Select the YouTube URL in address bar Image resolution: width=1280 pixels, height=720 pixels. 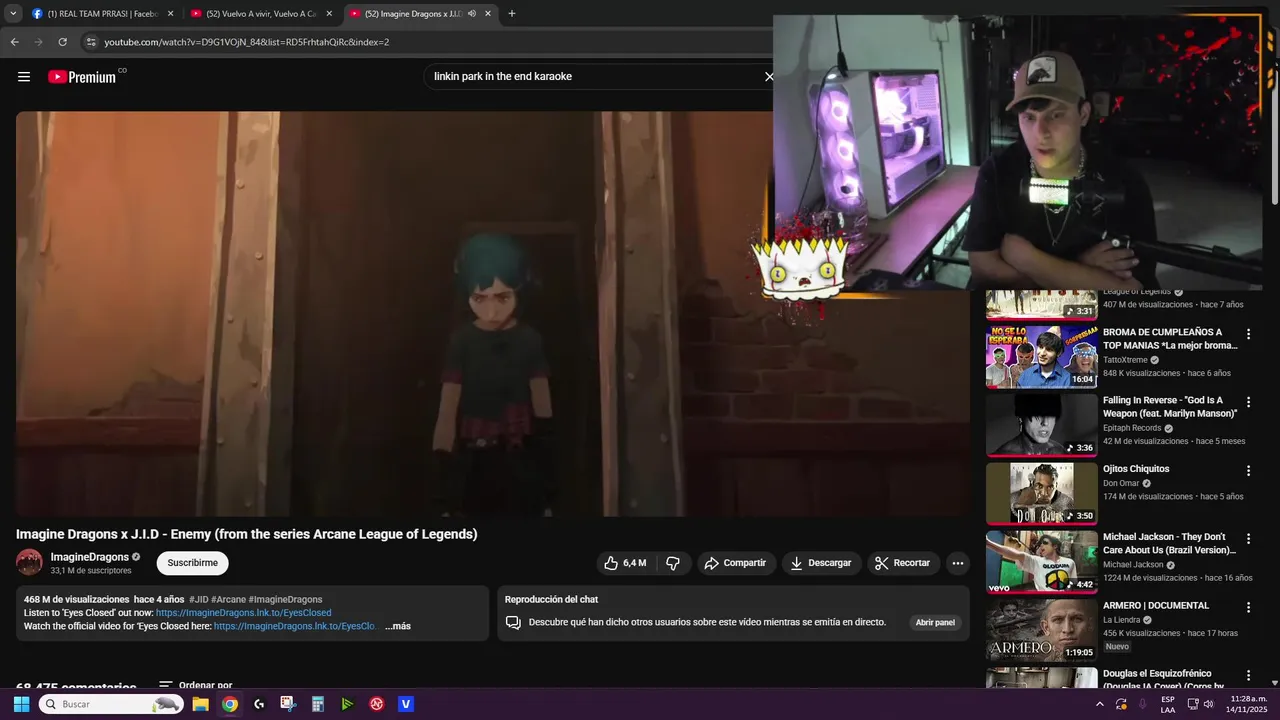[x=247, y=42]
